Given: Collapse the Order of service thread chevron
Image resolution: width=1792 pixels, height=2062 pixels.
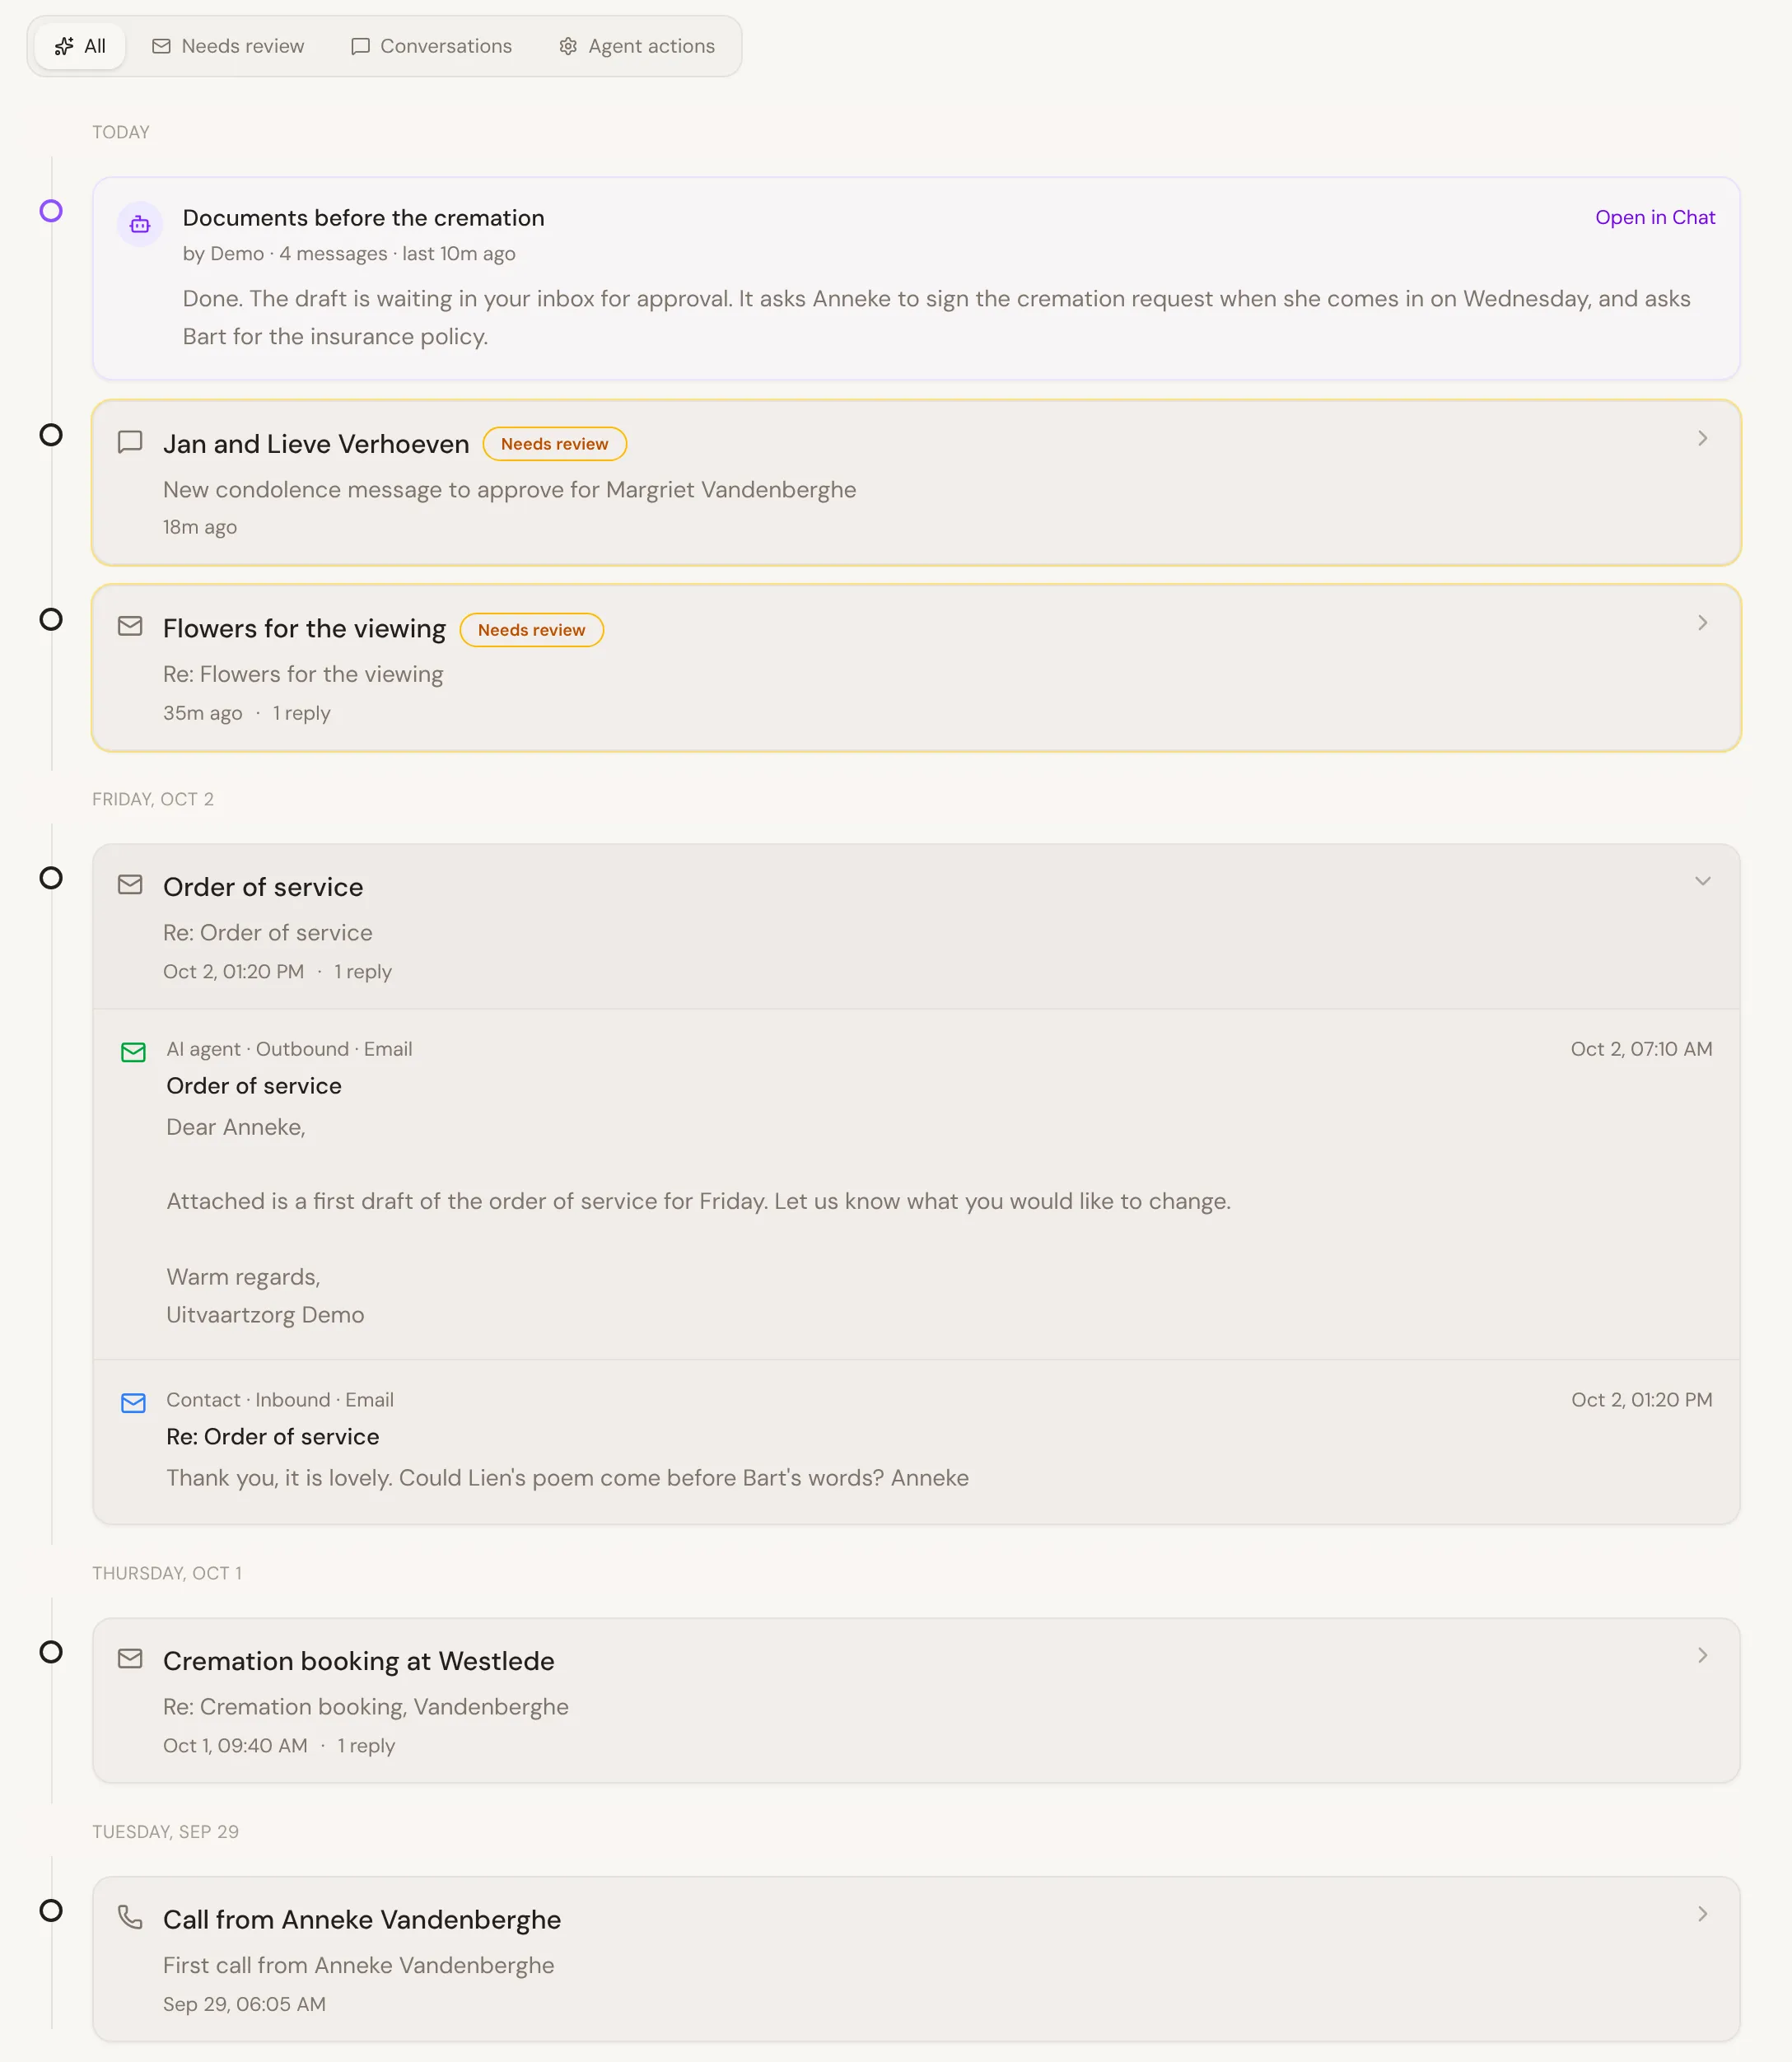Looking at the screenshot, I should 1702,881.
